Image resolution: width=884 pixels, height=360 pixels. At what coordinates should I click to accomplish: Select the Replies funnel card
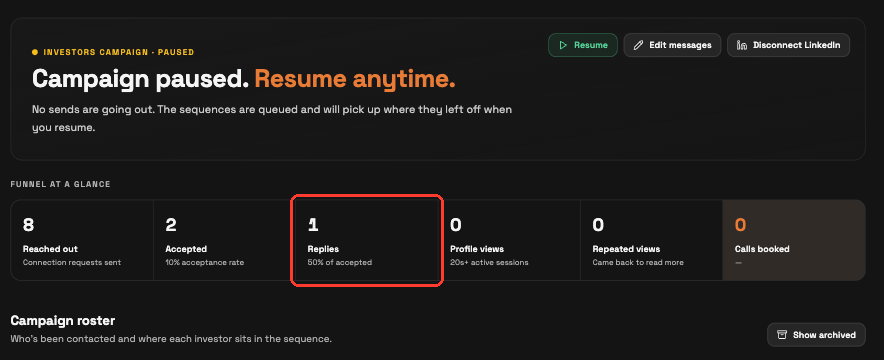[367, 240]
